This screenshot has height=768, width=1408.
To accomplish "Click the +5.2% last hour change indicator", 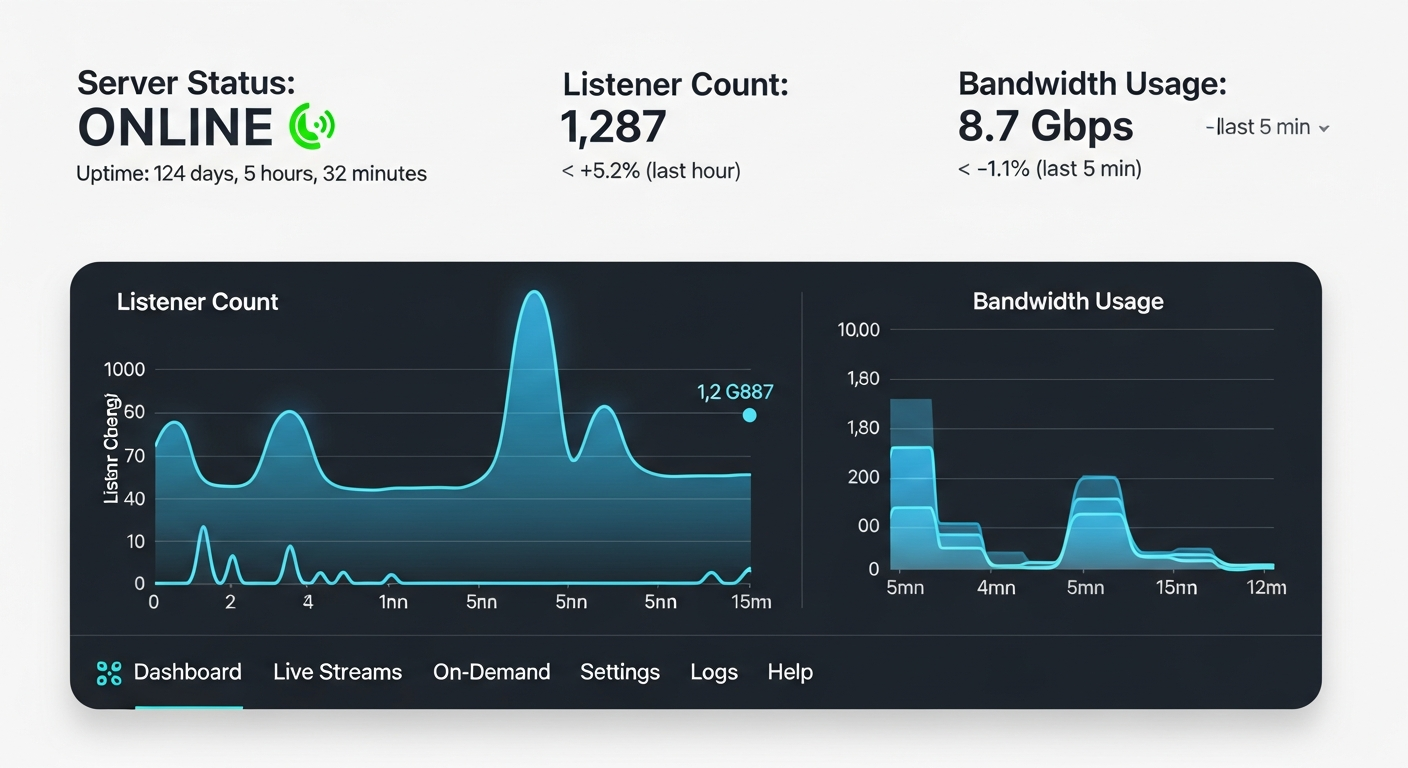I will 650,170.
